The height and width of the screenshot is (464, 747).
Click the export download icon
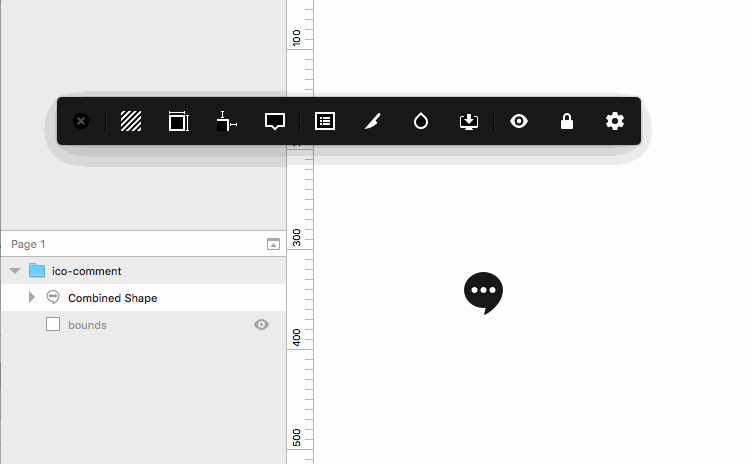point(469,121)
